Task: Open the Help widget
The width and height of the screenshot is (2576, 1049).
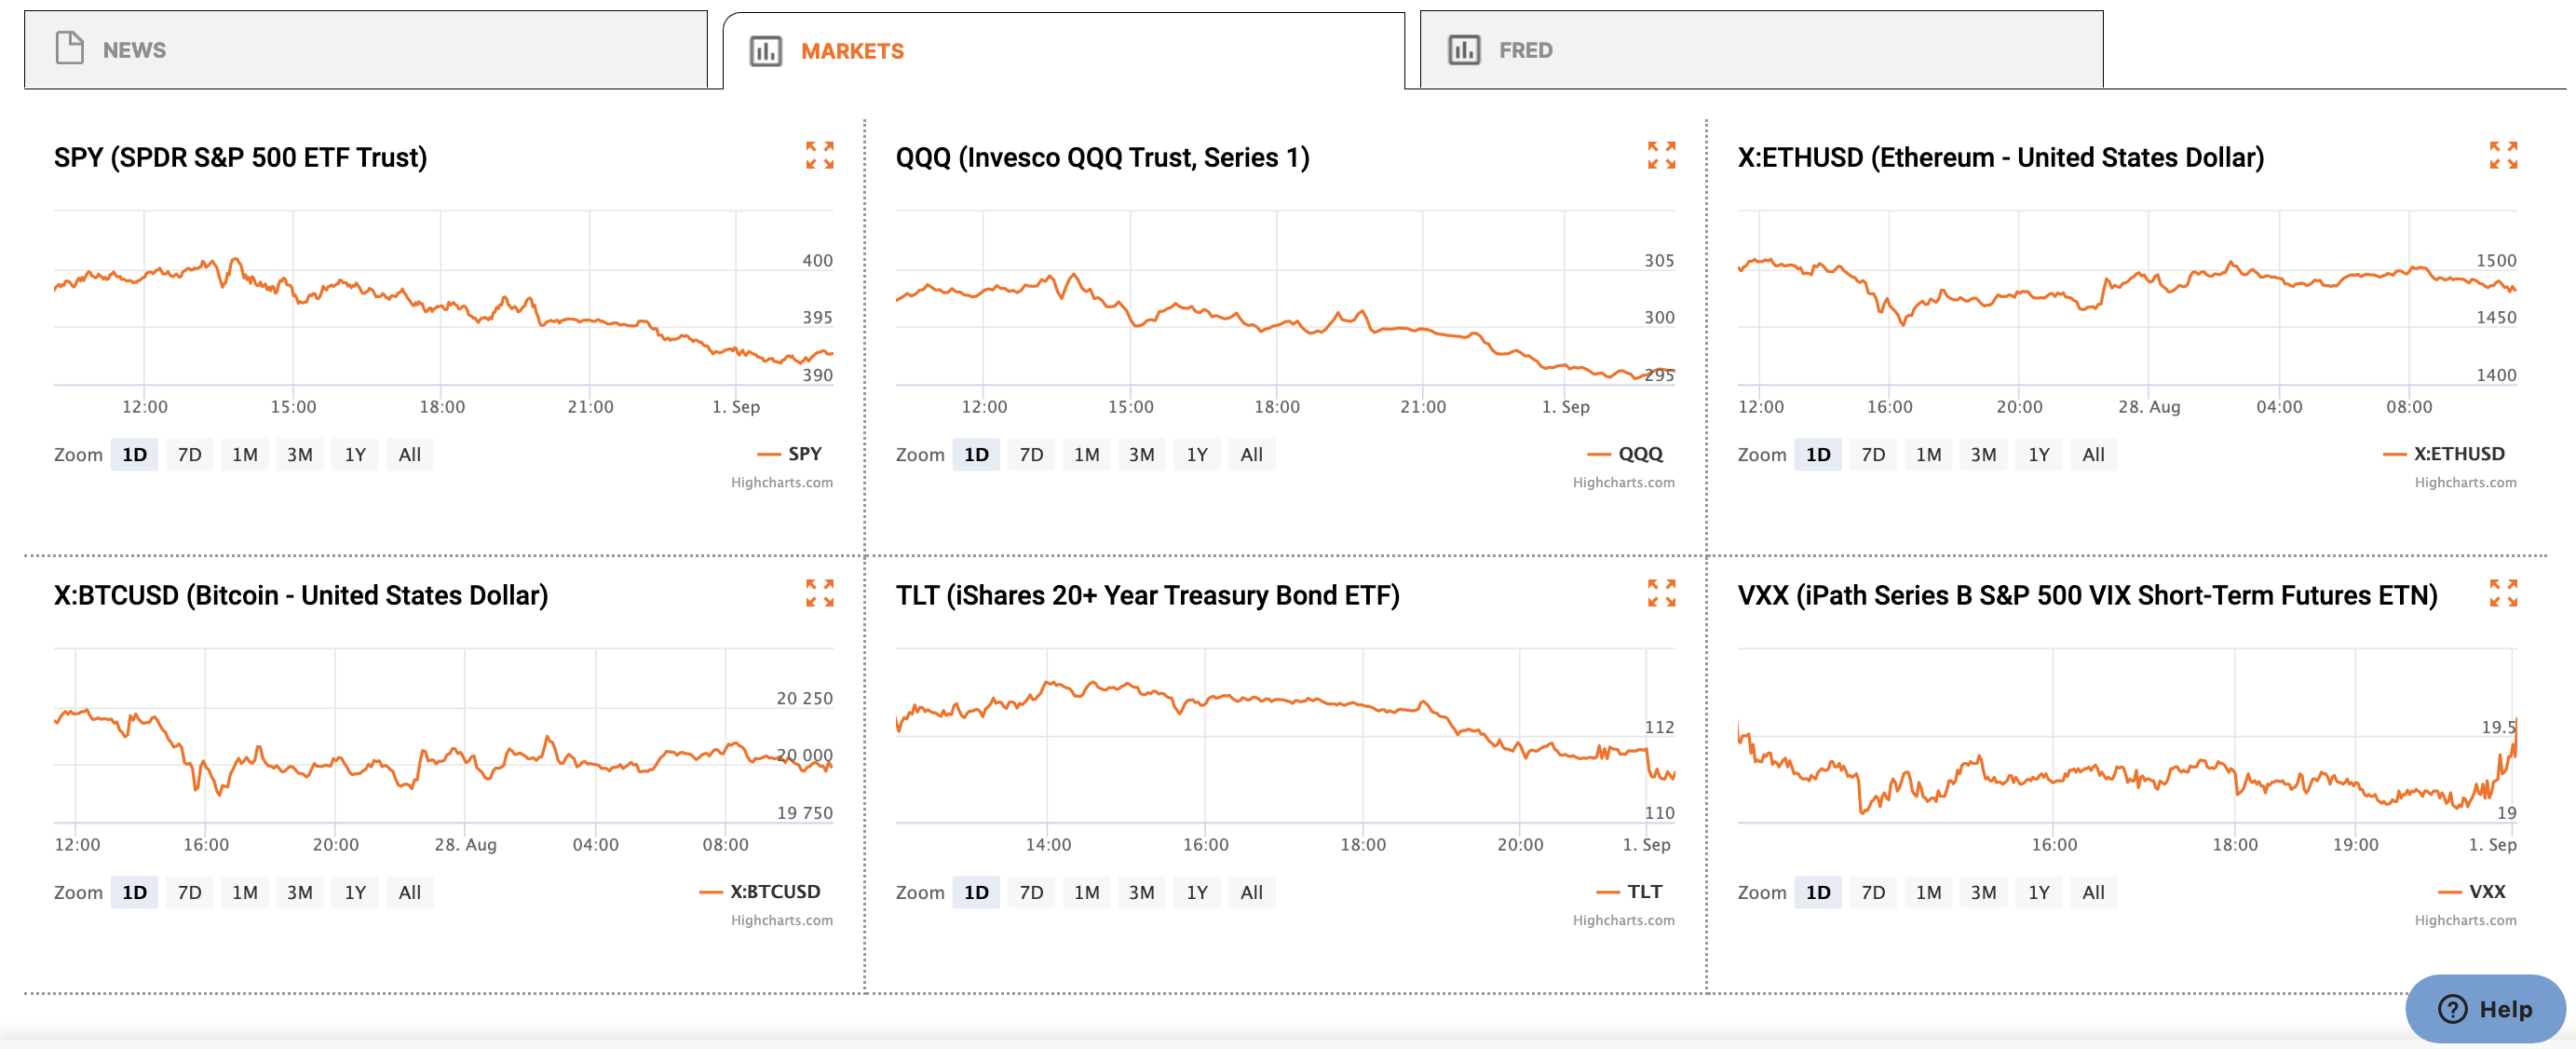Action: [x=2485, y=1008]
